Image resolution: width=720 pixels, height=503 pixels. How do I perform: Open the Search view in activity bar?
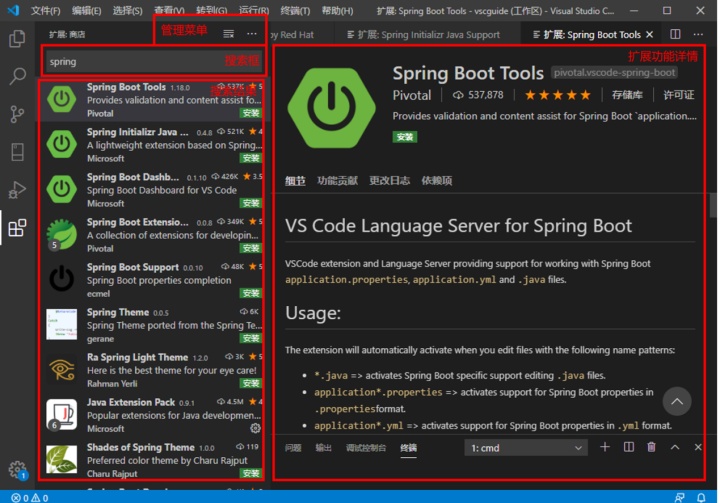17,76
